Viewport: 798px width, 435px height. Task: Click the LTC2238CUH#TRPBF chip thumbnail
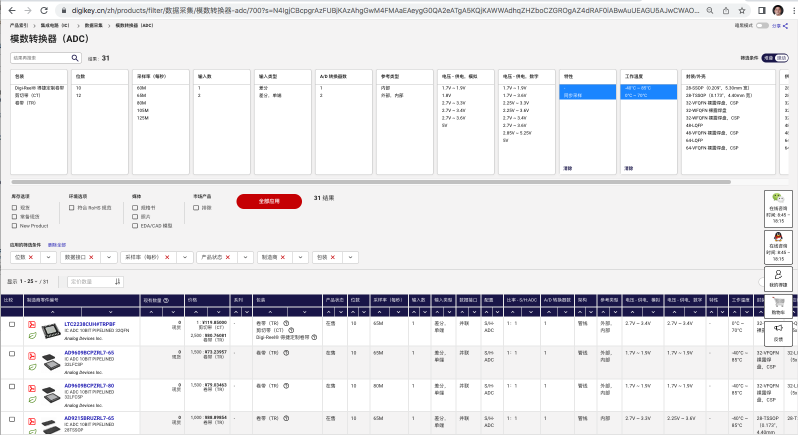51,331
